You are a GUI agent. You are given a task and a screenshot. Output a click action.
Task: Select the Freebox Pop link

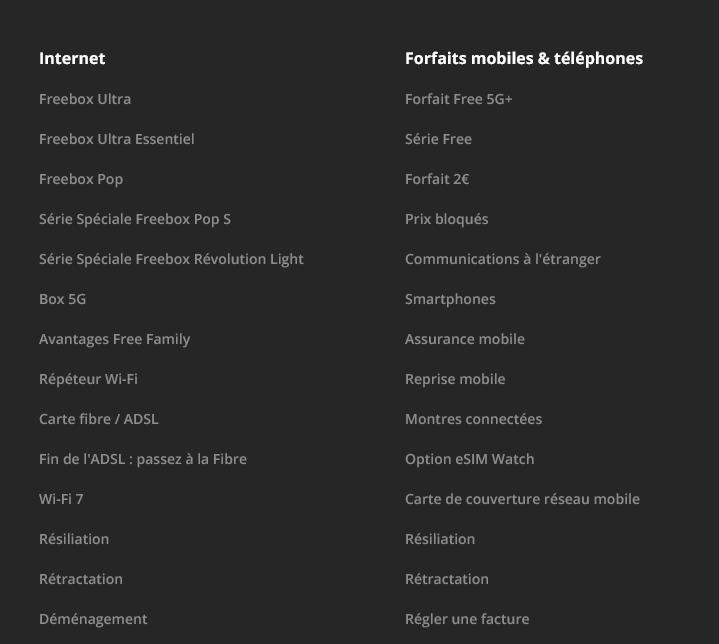(81, 179)
